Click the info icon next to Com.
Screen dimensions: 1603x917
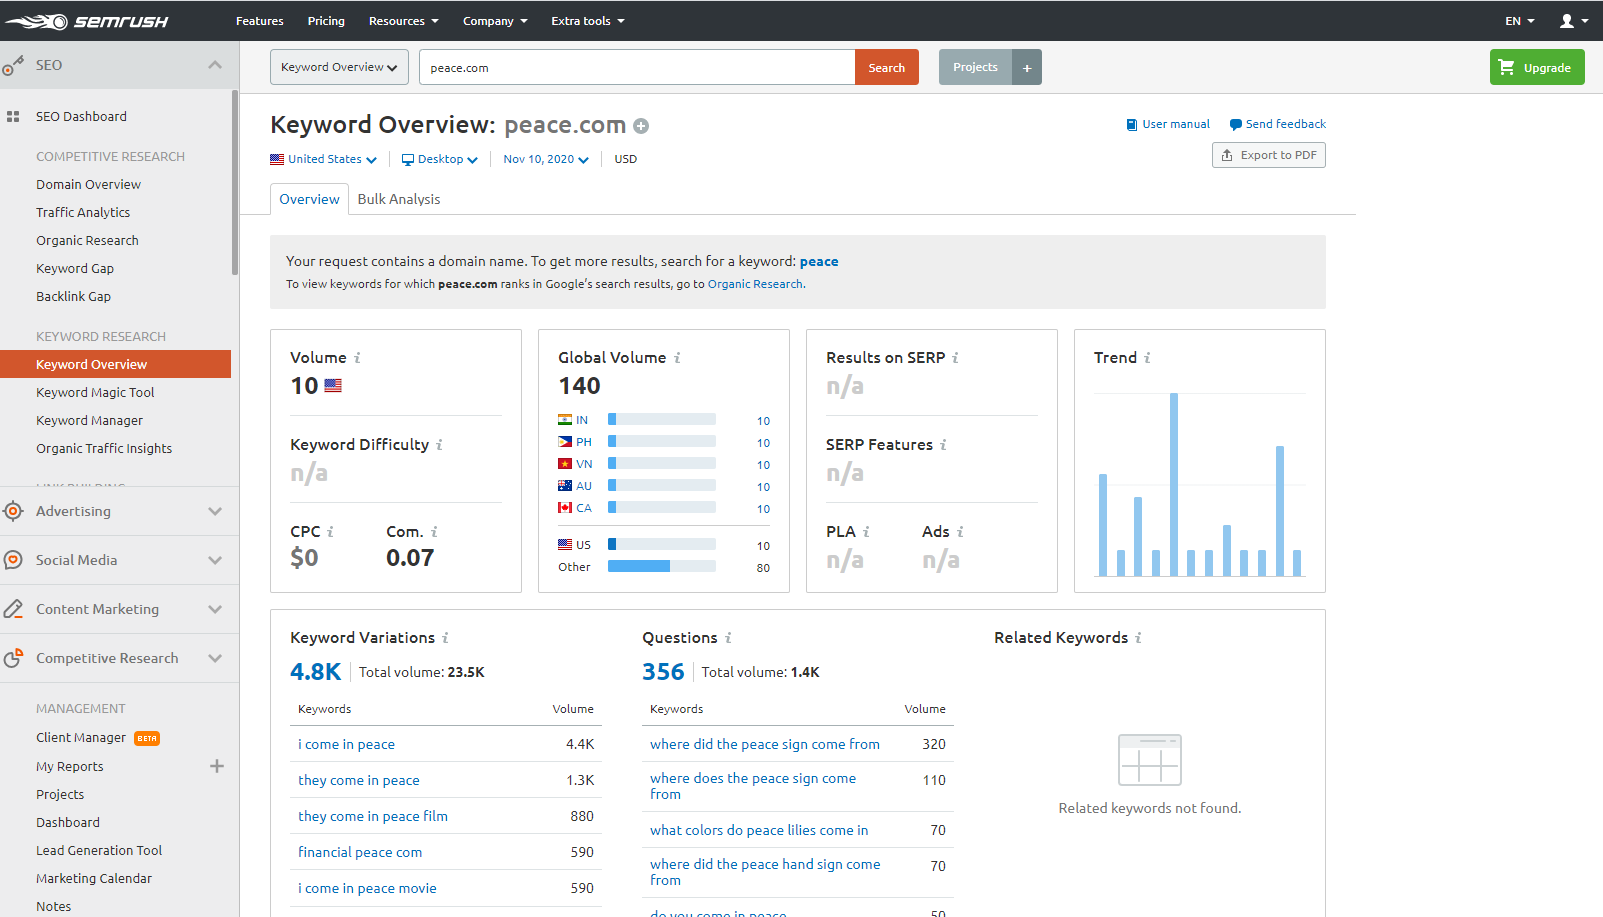pyautogui.click(x=434, y=532)
